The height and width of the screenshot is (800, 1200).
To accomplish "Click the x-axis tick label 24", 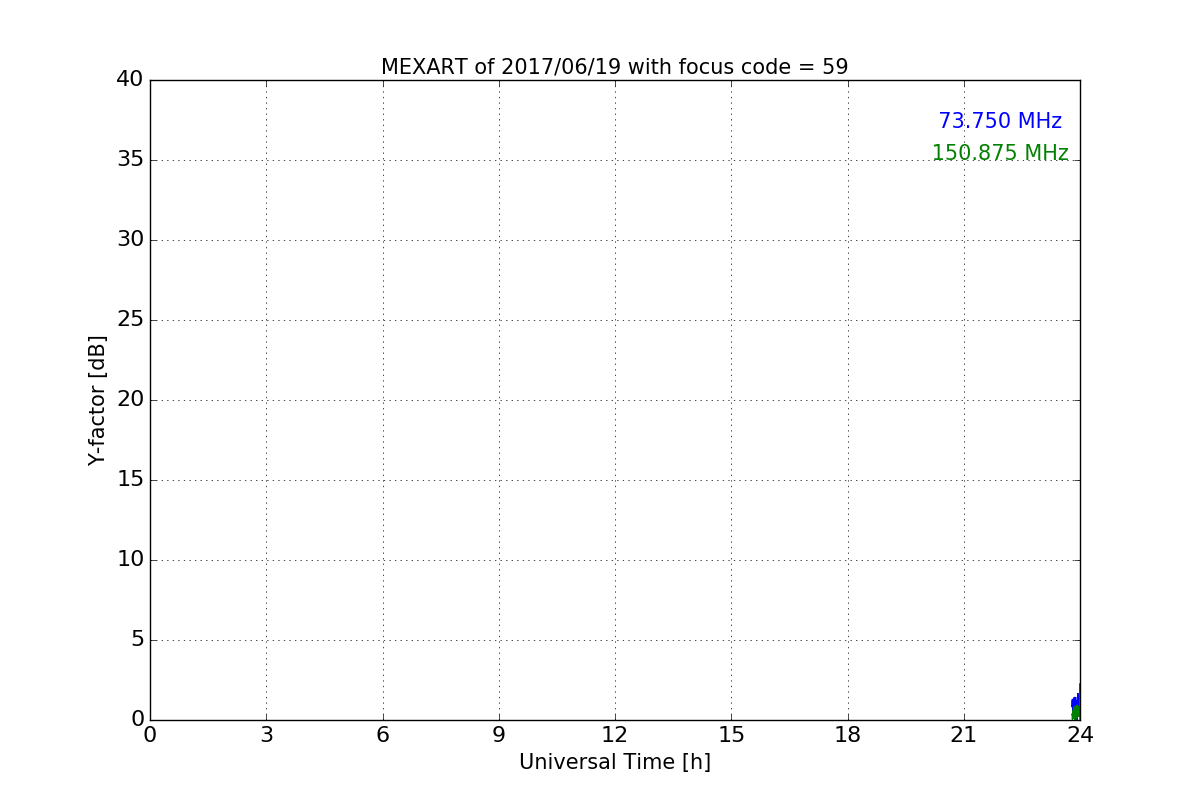I will pyautogui.click(x=1080, y=735).
